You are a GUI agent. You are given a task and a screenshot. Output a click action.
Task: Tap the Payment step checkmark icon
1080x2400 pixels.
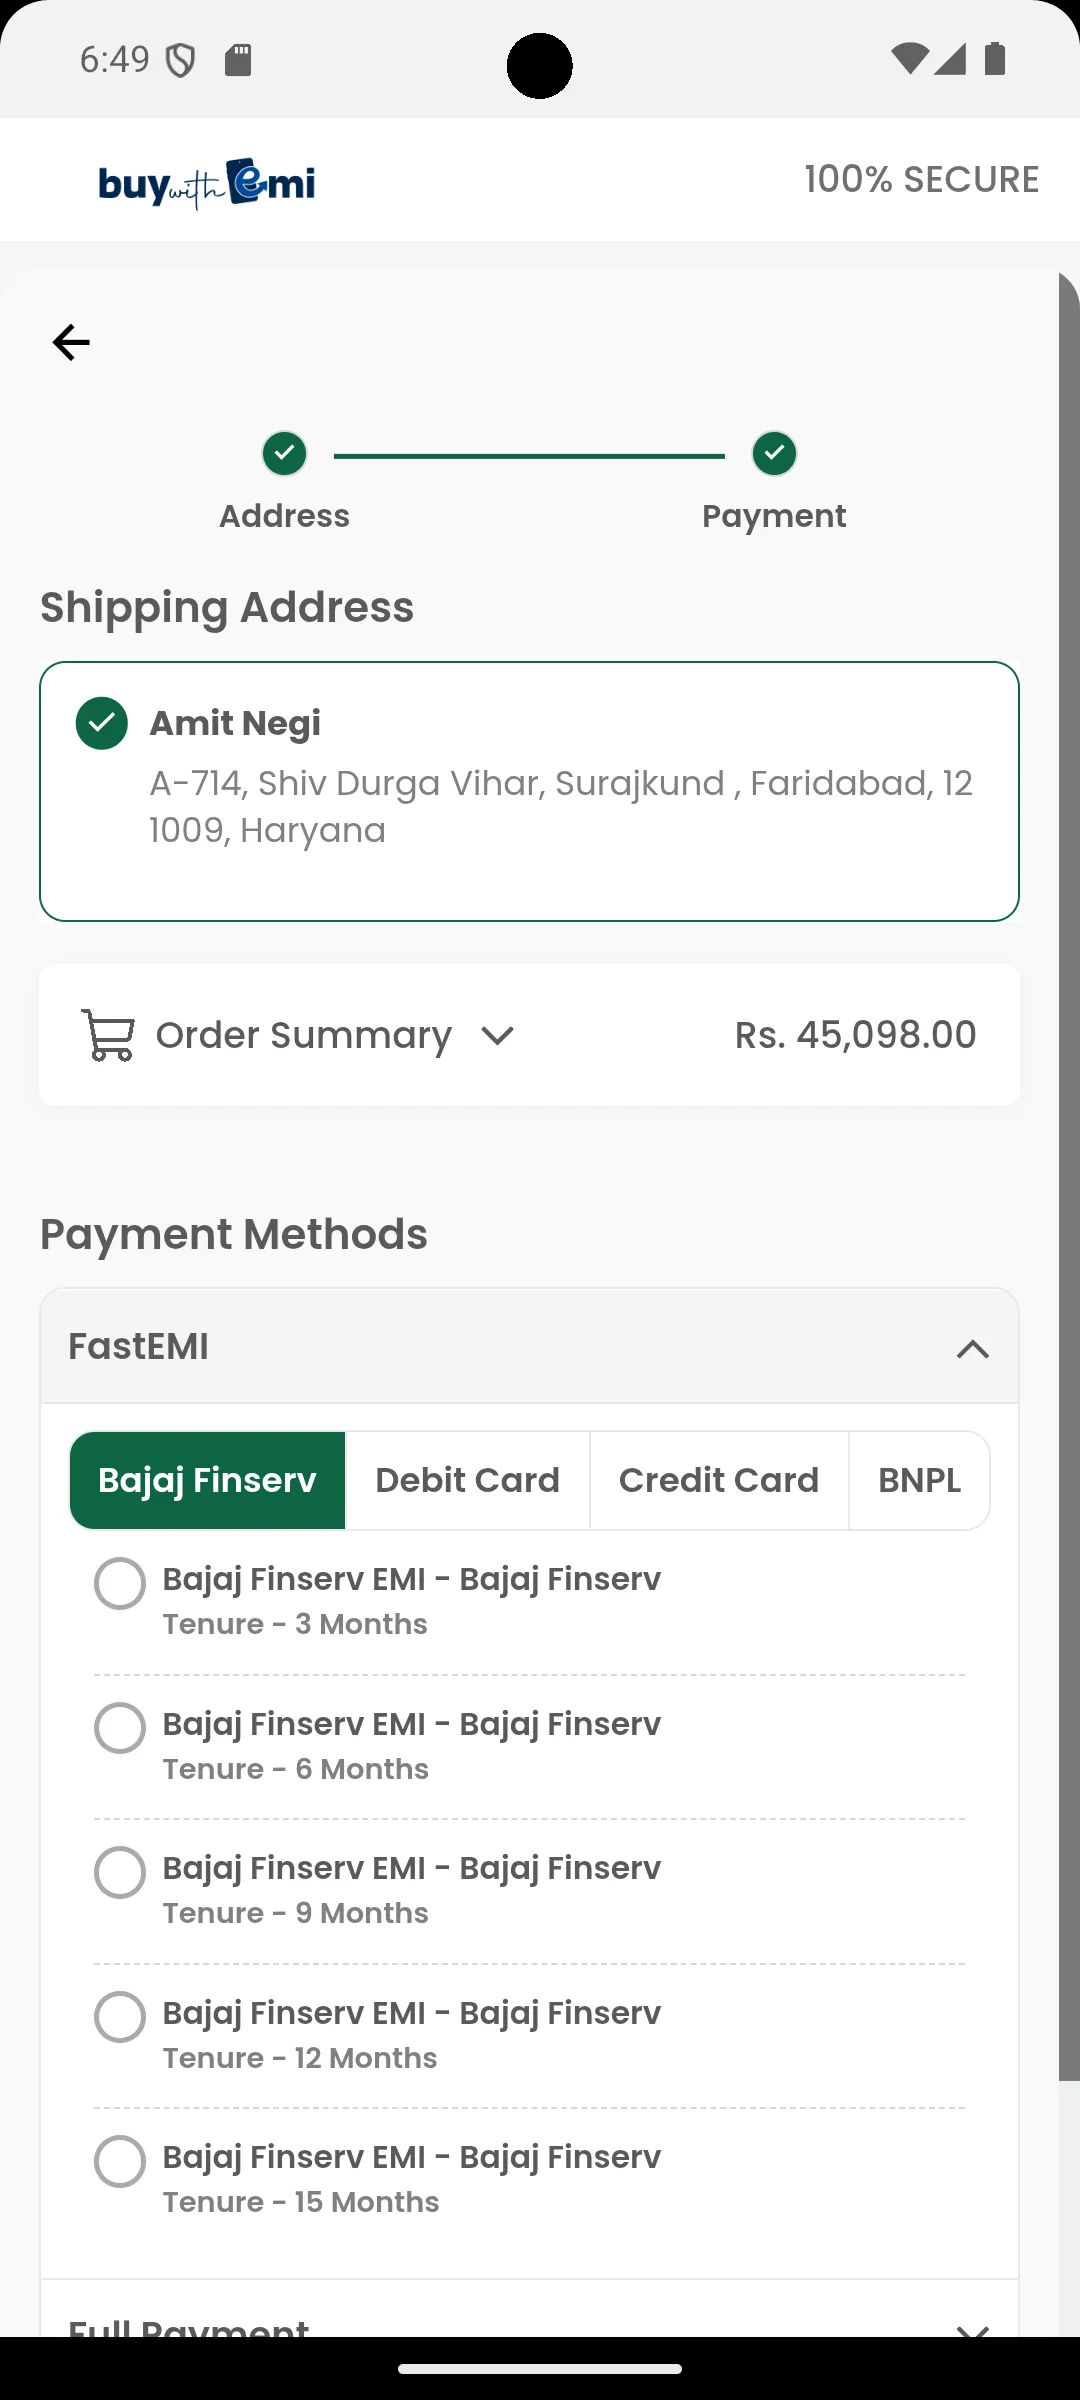tap(774, 454)
